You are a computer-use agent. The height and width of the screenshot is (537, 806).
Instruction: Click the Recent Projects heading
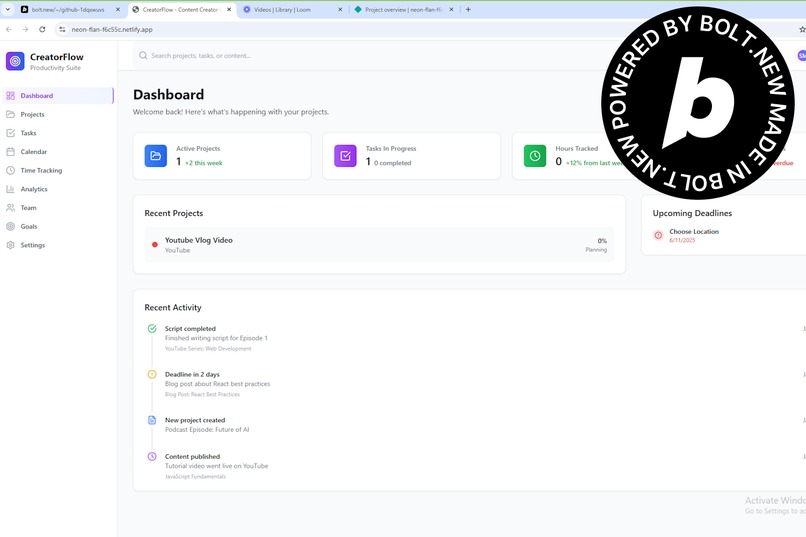point(174,213)
